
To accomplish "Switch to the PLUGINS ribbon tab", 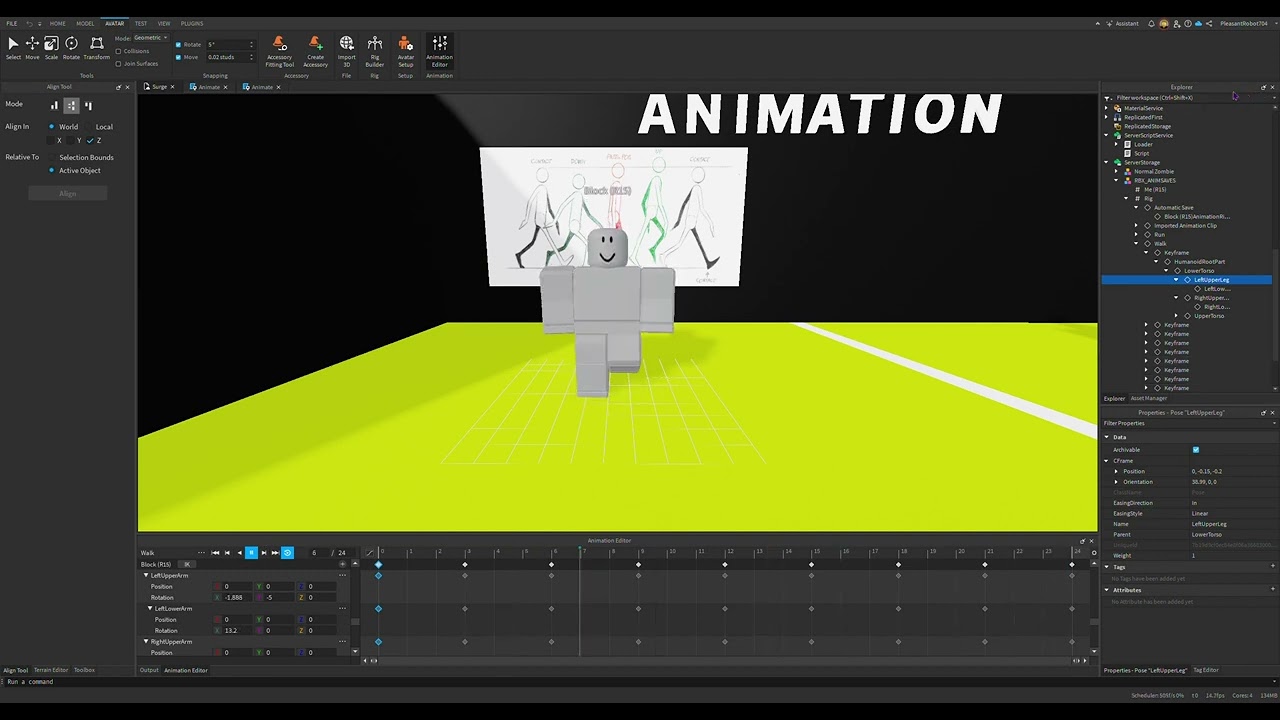I will click(191, 23).
